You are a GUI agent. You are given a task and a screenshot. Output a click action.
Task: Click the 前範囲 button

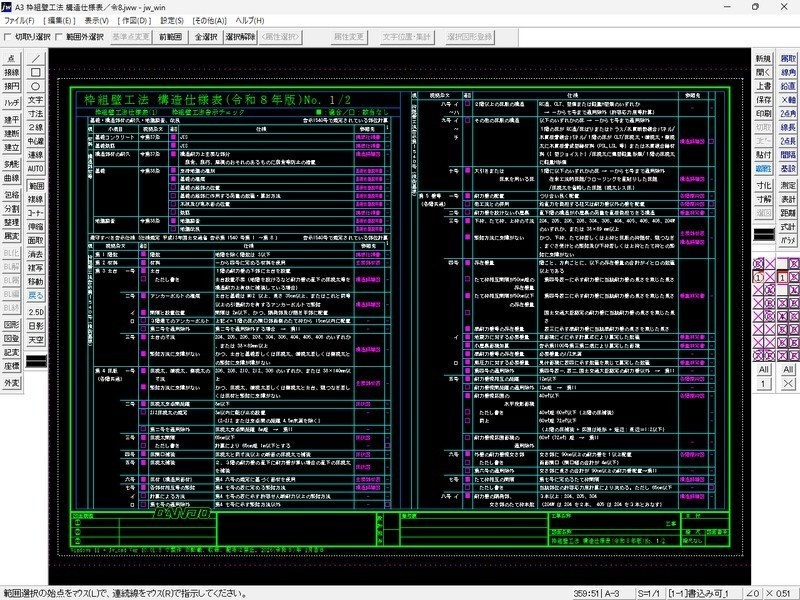(169, 37)
